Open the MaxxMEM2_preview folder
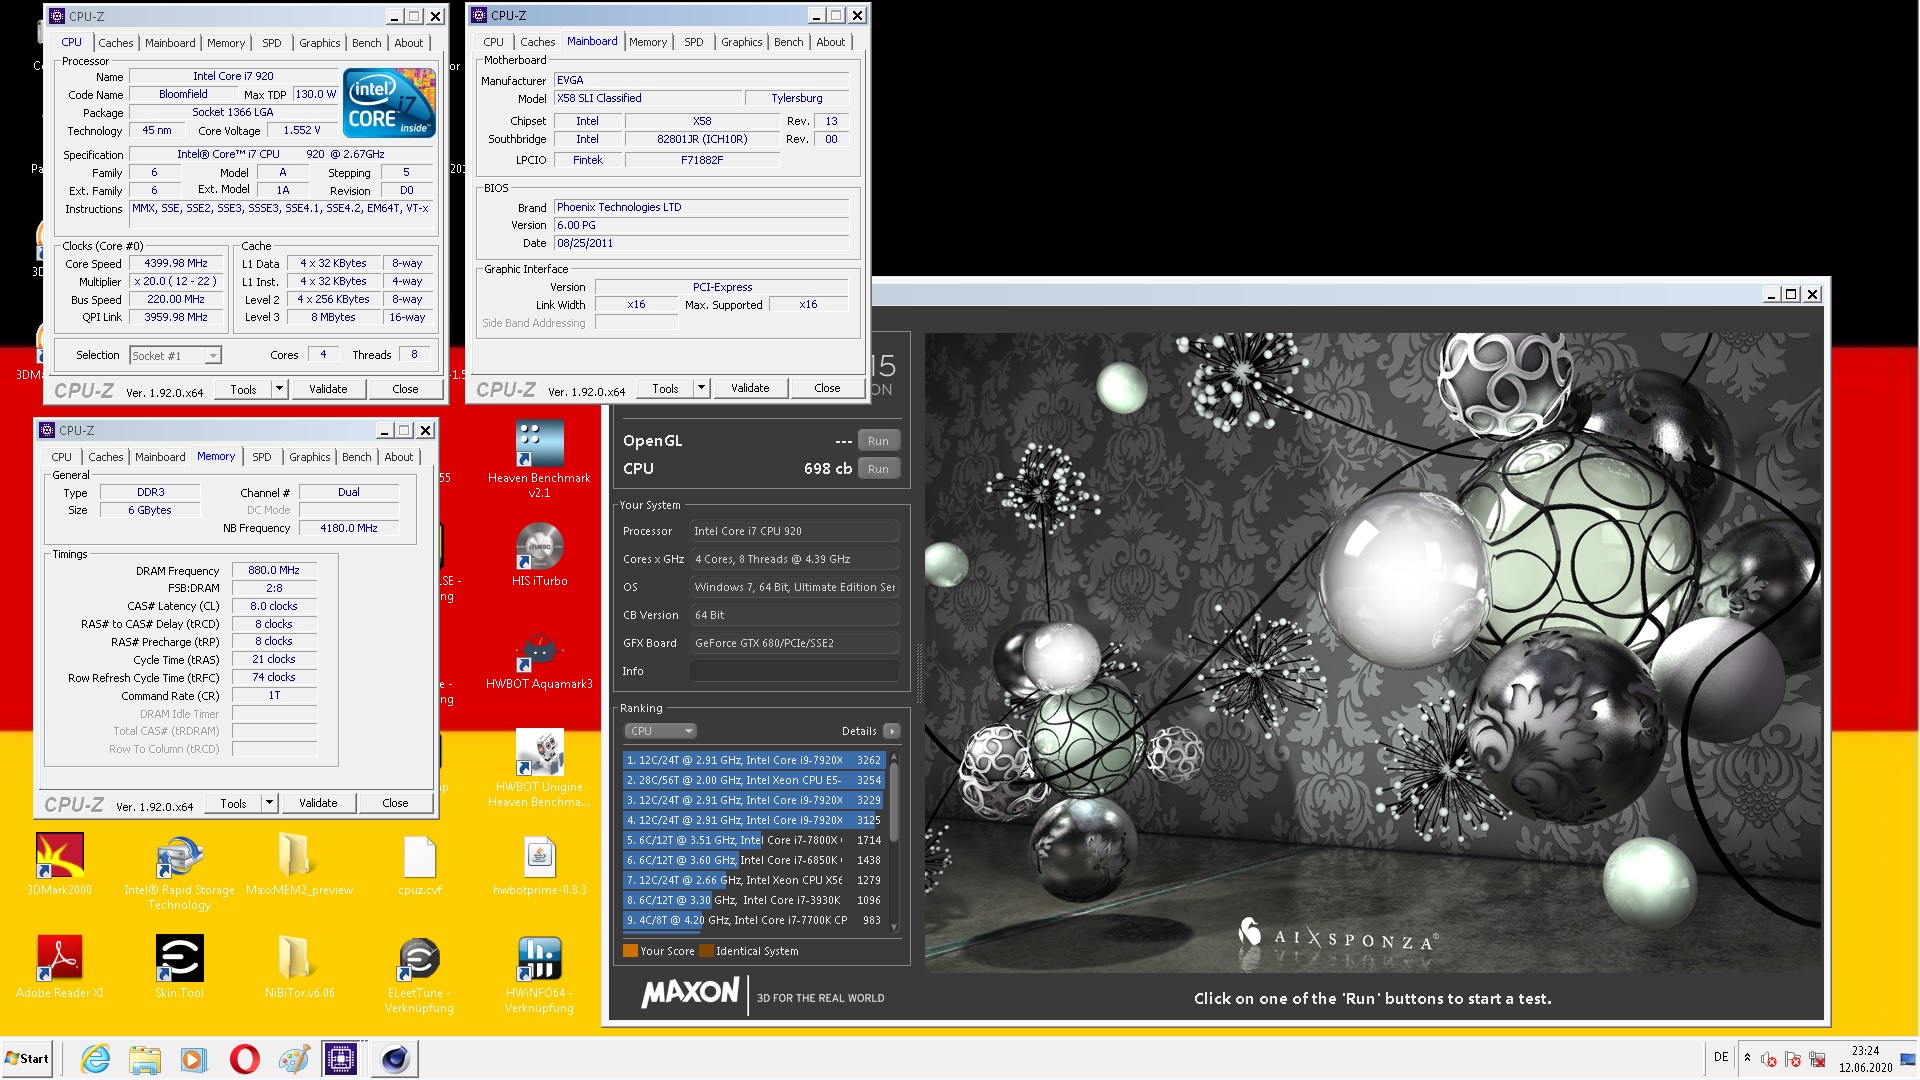The image size is (1920, 1080). point(299,865)
